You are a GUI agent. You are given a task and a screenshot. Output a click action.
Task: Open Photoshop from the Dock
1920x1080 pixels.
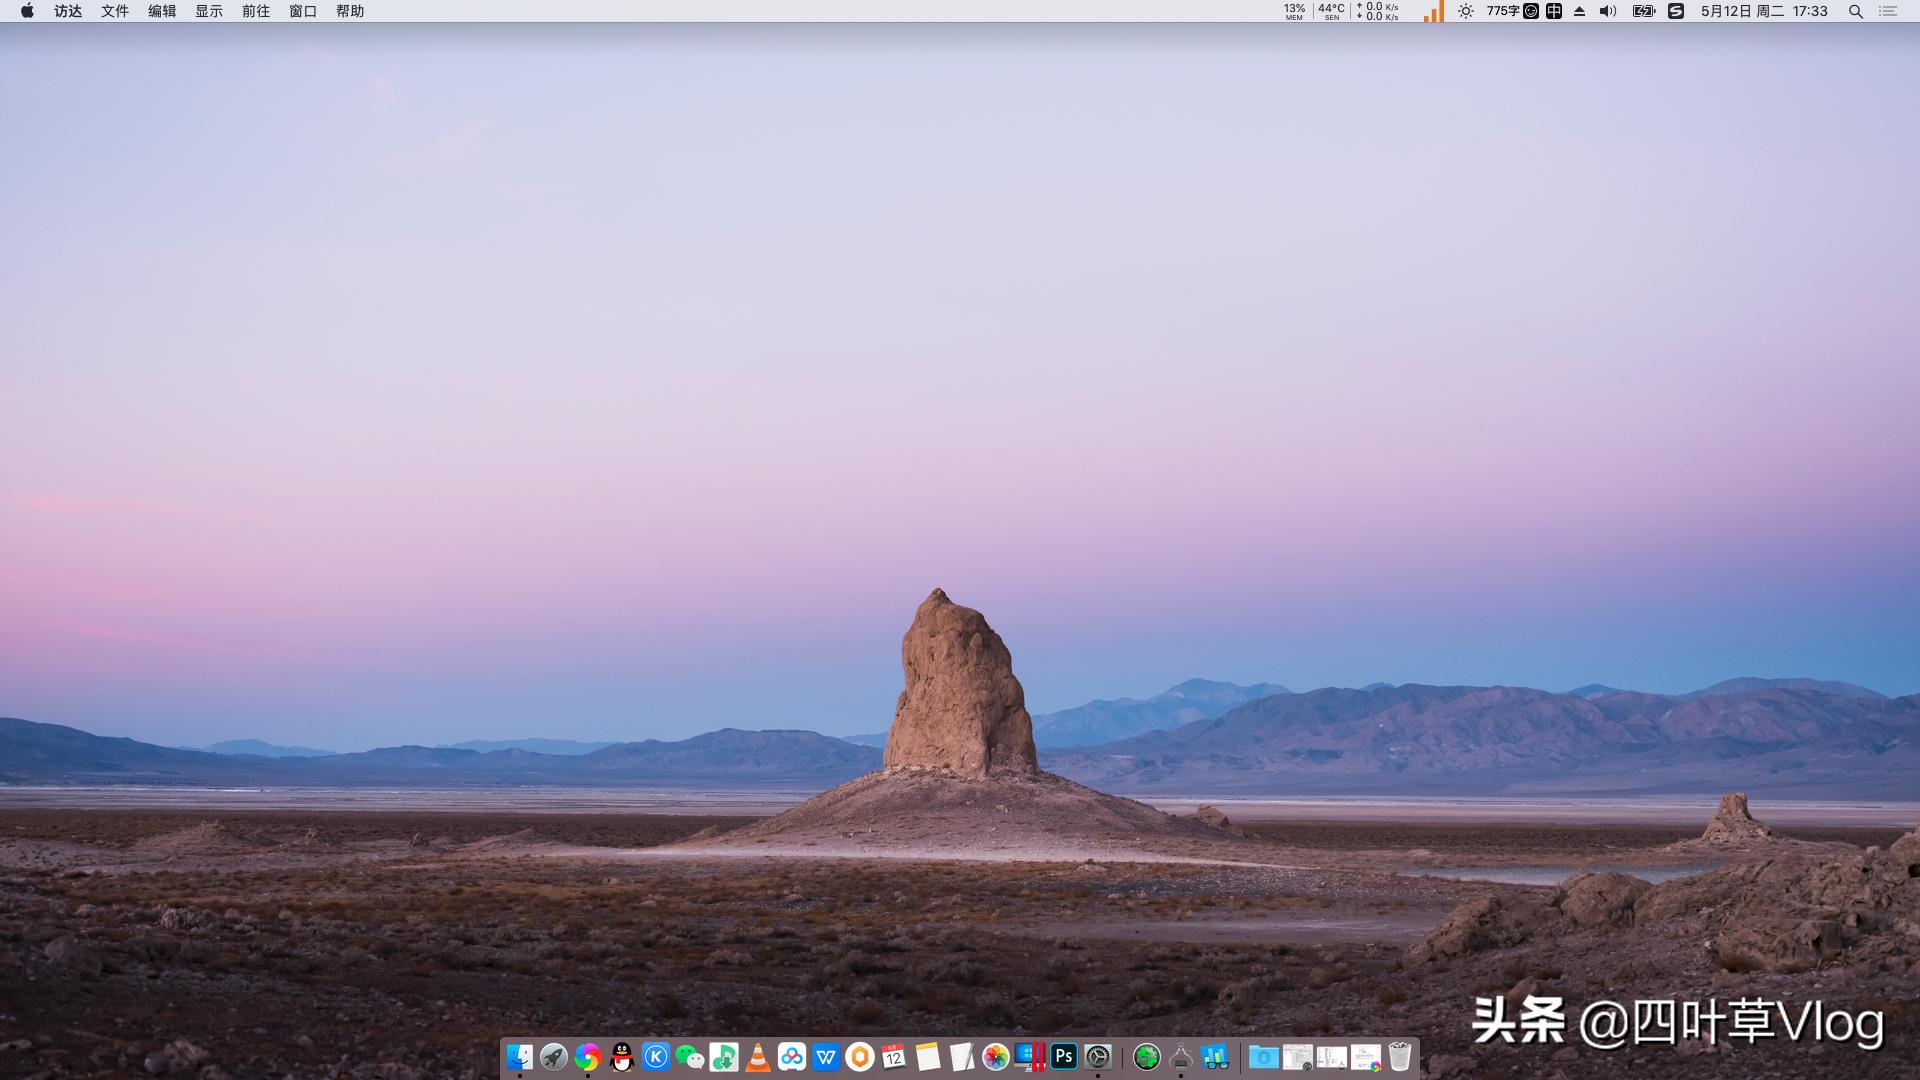click(x=1064, y=1057)
